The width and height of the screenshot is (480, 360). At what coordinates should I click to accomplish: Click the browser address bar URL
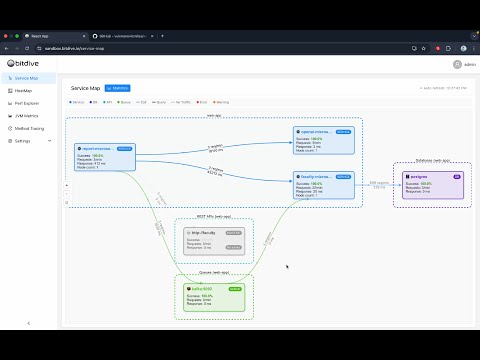[75, 49]
